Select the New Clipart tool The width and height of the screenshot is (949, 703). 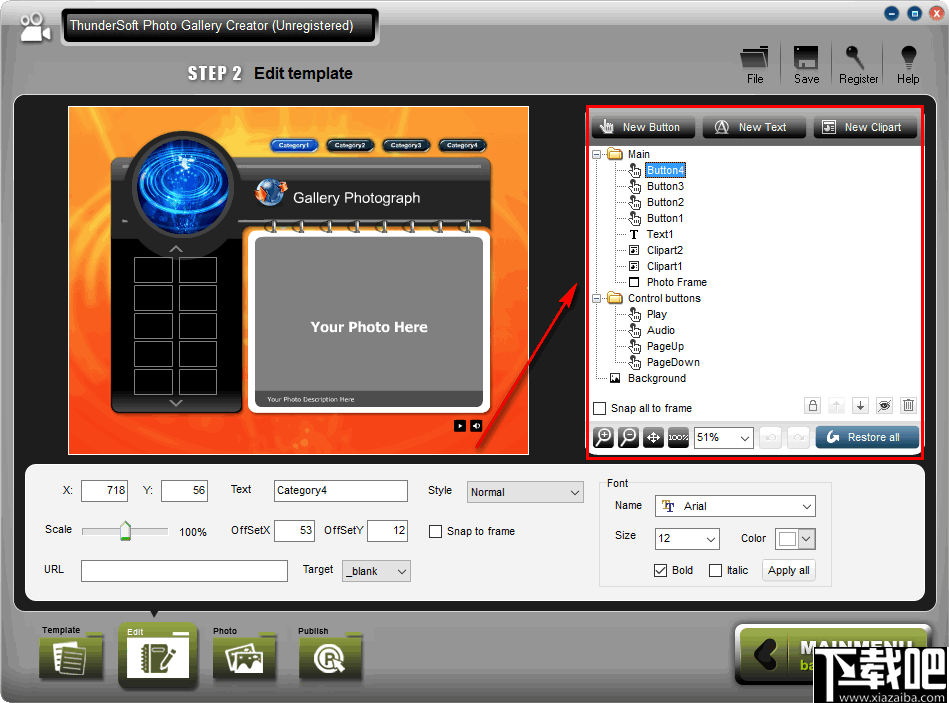865,126
